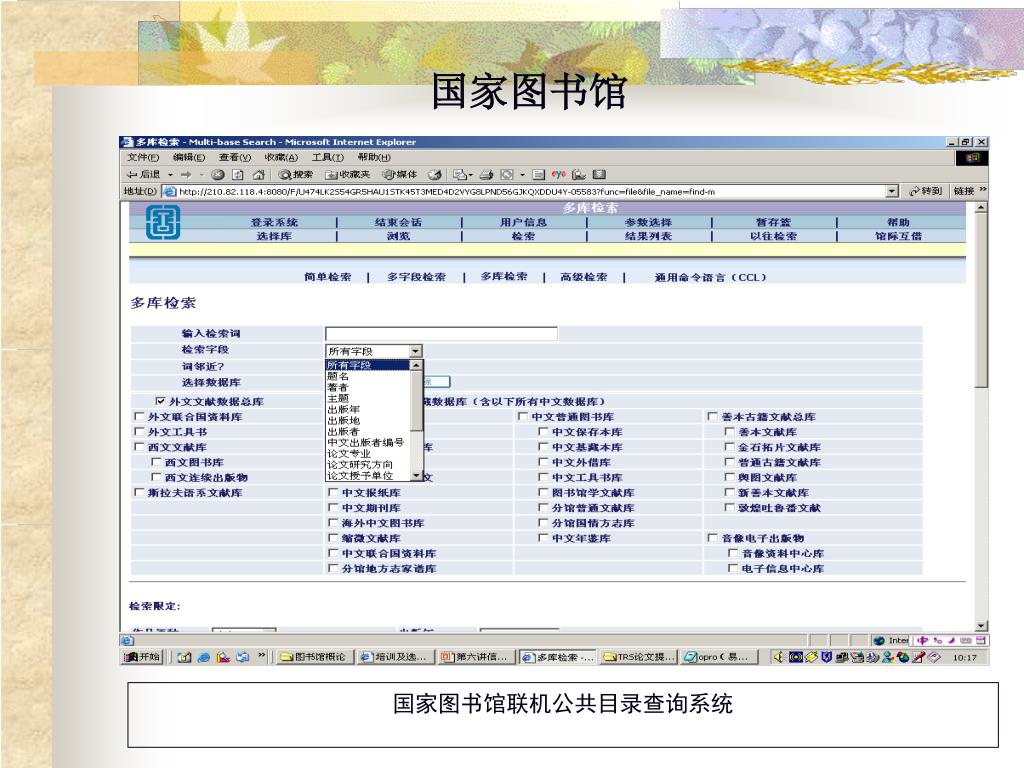The image size is (1024, 768).
Task: Open the 帮助(H) menu
Action: pos(374,157)
